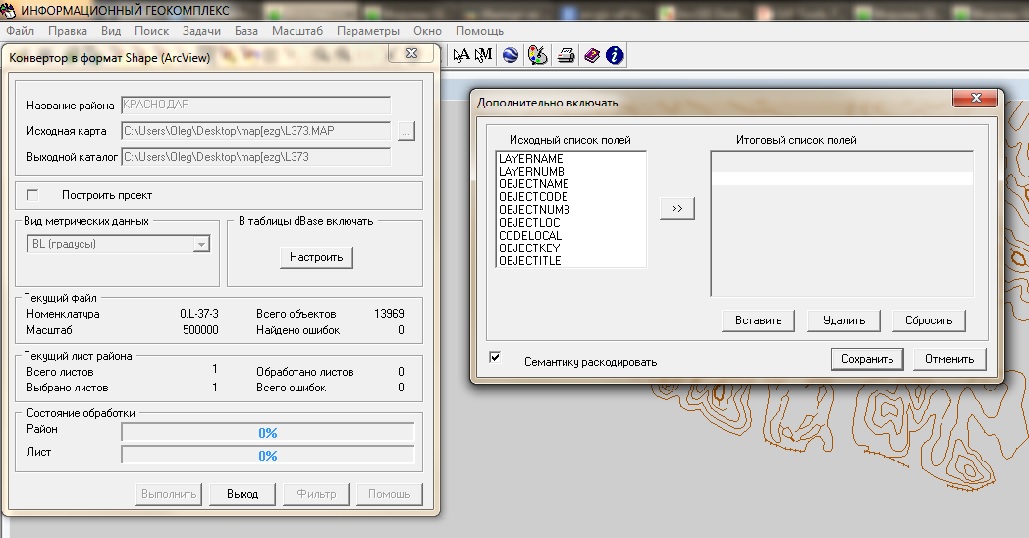Click the cursor-with-M selection toolbar icon
Screen dimensions: 1029x538
pos(484,56)
